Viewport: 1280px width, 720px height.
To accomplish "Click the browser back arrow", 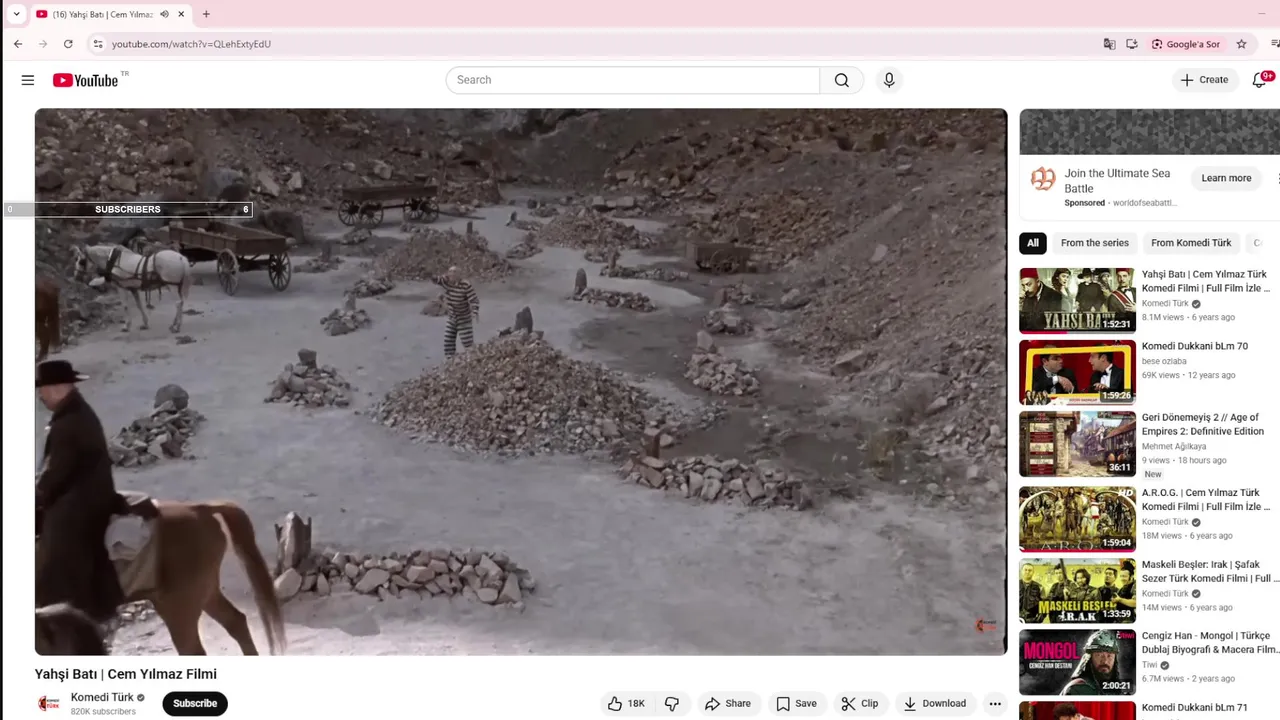I will 18,44.
